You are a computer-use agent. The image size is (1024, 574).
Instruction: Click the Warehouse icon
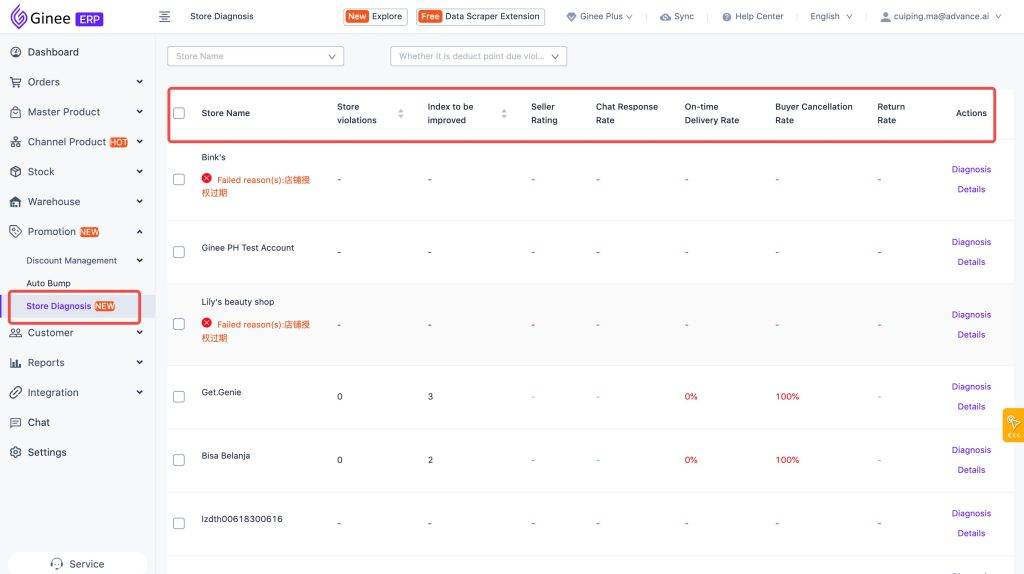16,202
